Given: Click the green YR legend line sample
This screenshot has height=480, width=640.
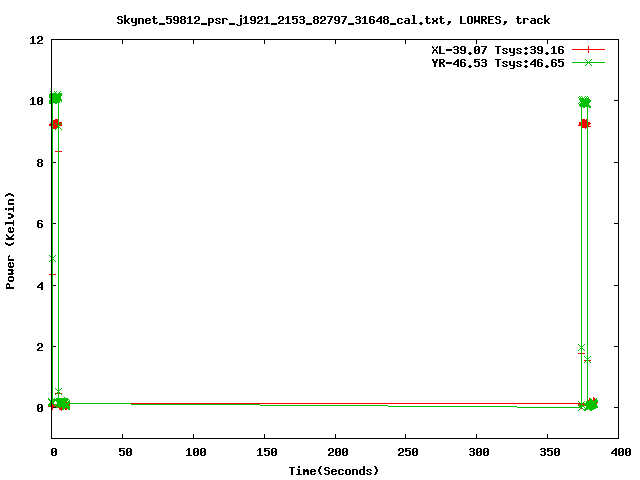Looking at the screenshot, I should click(x=588, y=63).
